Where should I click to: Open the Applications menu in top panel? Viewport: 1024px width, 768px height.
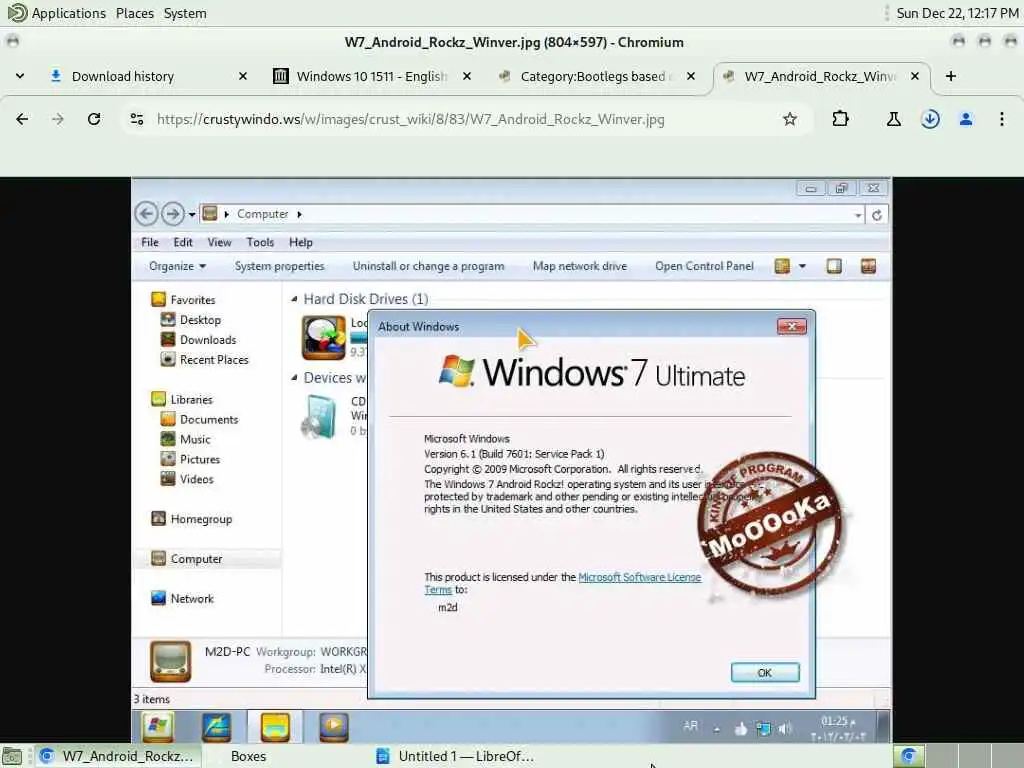(56, 13)
